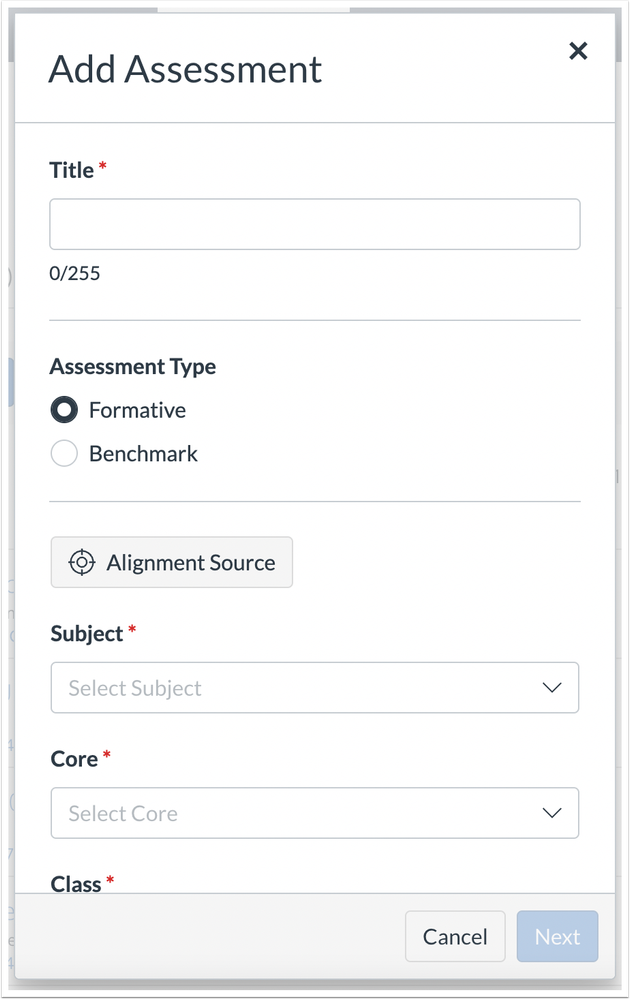Viewport: 630px width, 999px height.
Task: Click the crosshair target icon on Alignment Source
Action: 82,563
